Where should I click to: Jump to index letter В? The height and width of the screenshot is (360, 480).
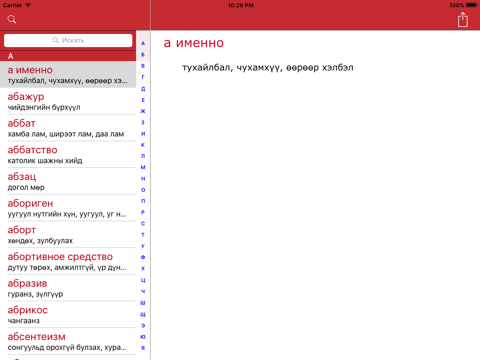143,66
